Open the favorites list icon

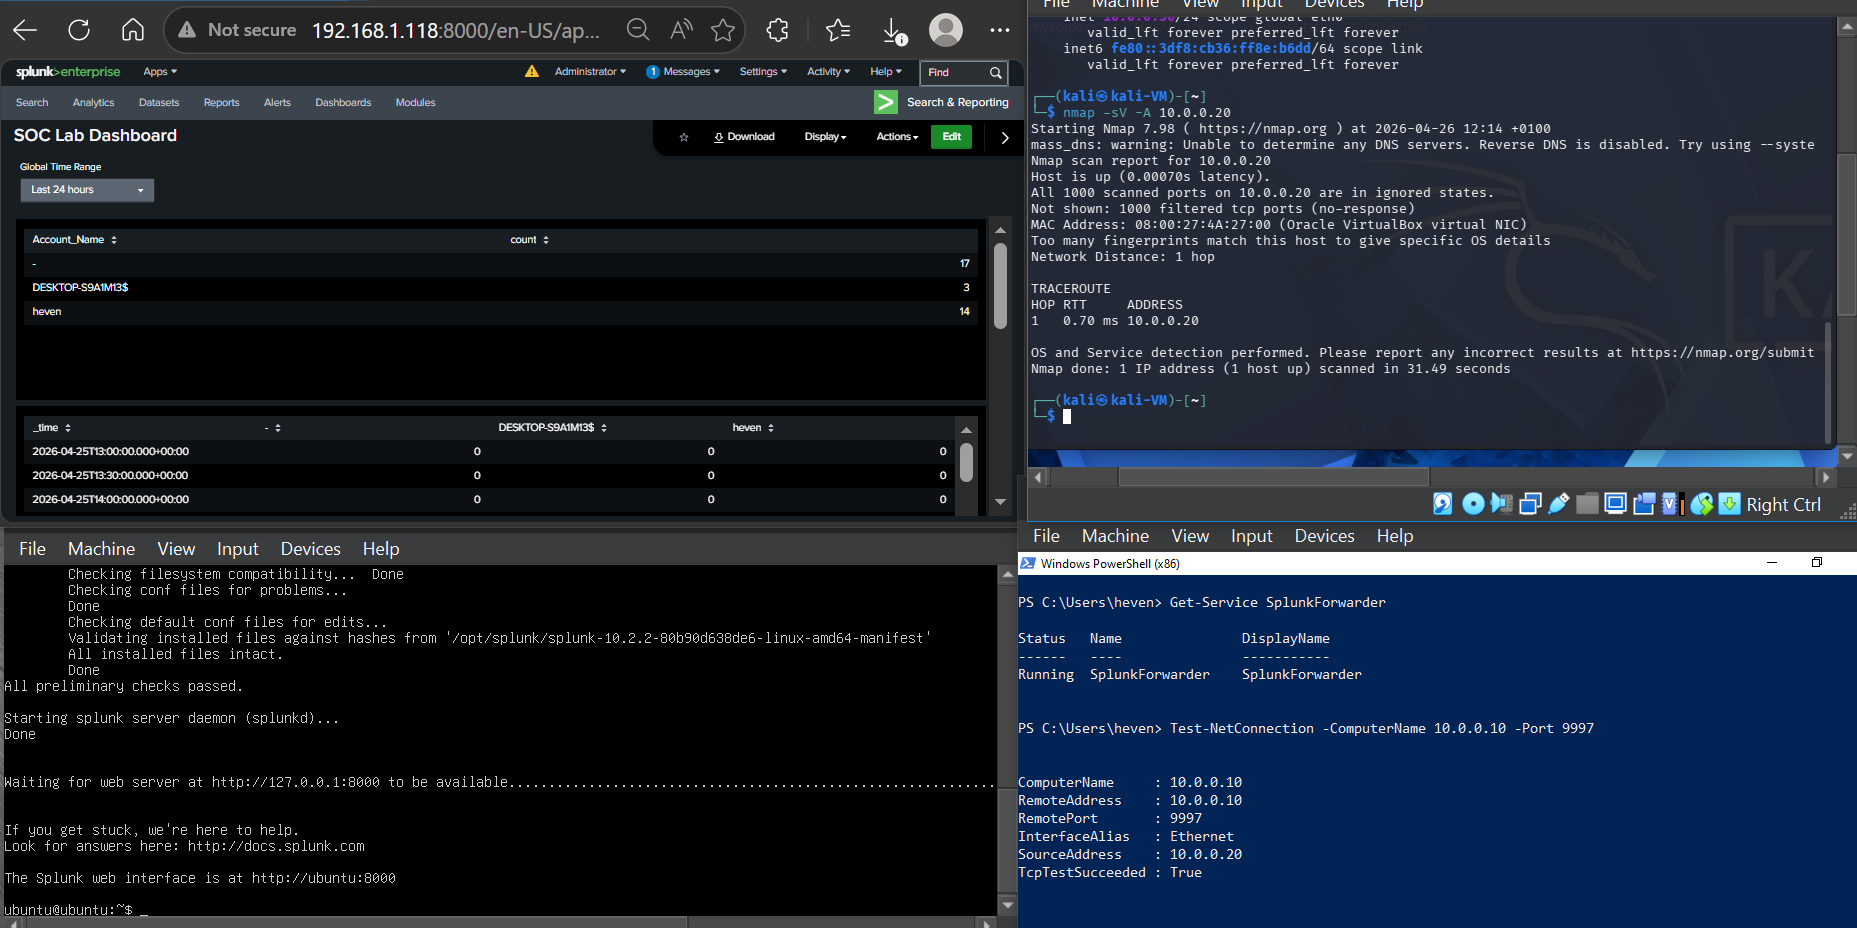838,30
